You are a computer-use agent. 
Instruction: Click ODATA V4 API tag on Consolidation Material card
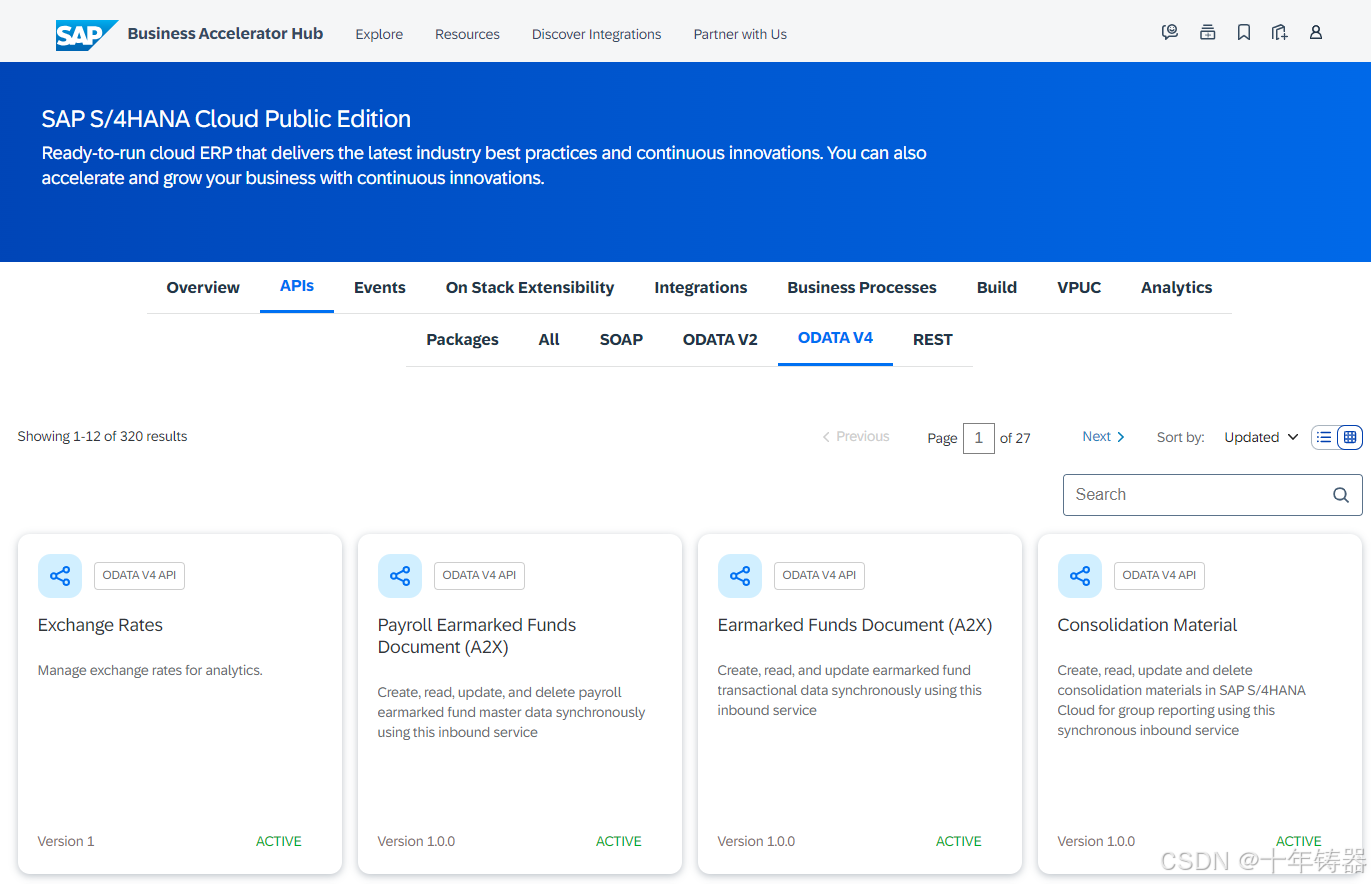point(1160,575)
